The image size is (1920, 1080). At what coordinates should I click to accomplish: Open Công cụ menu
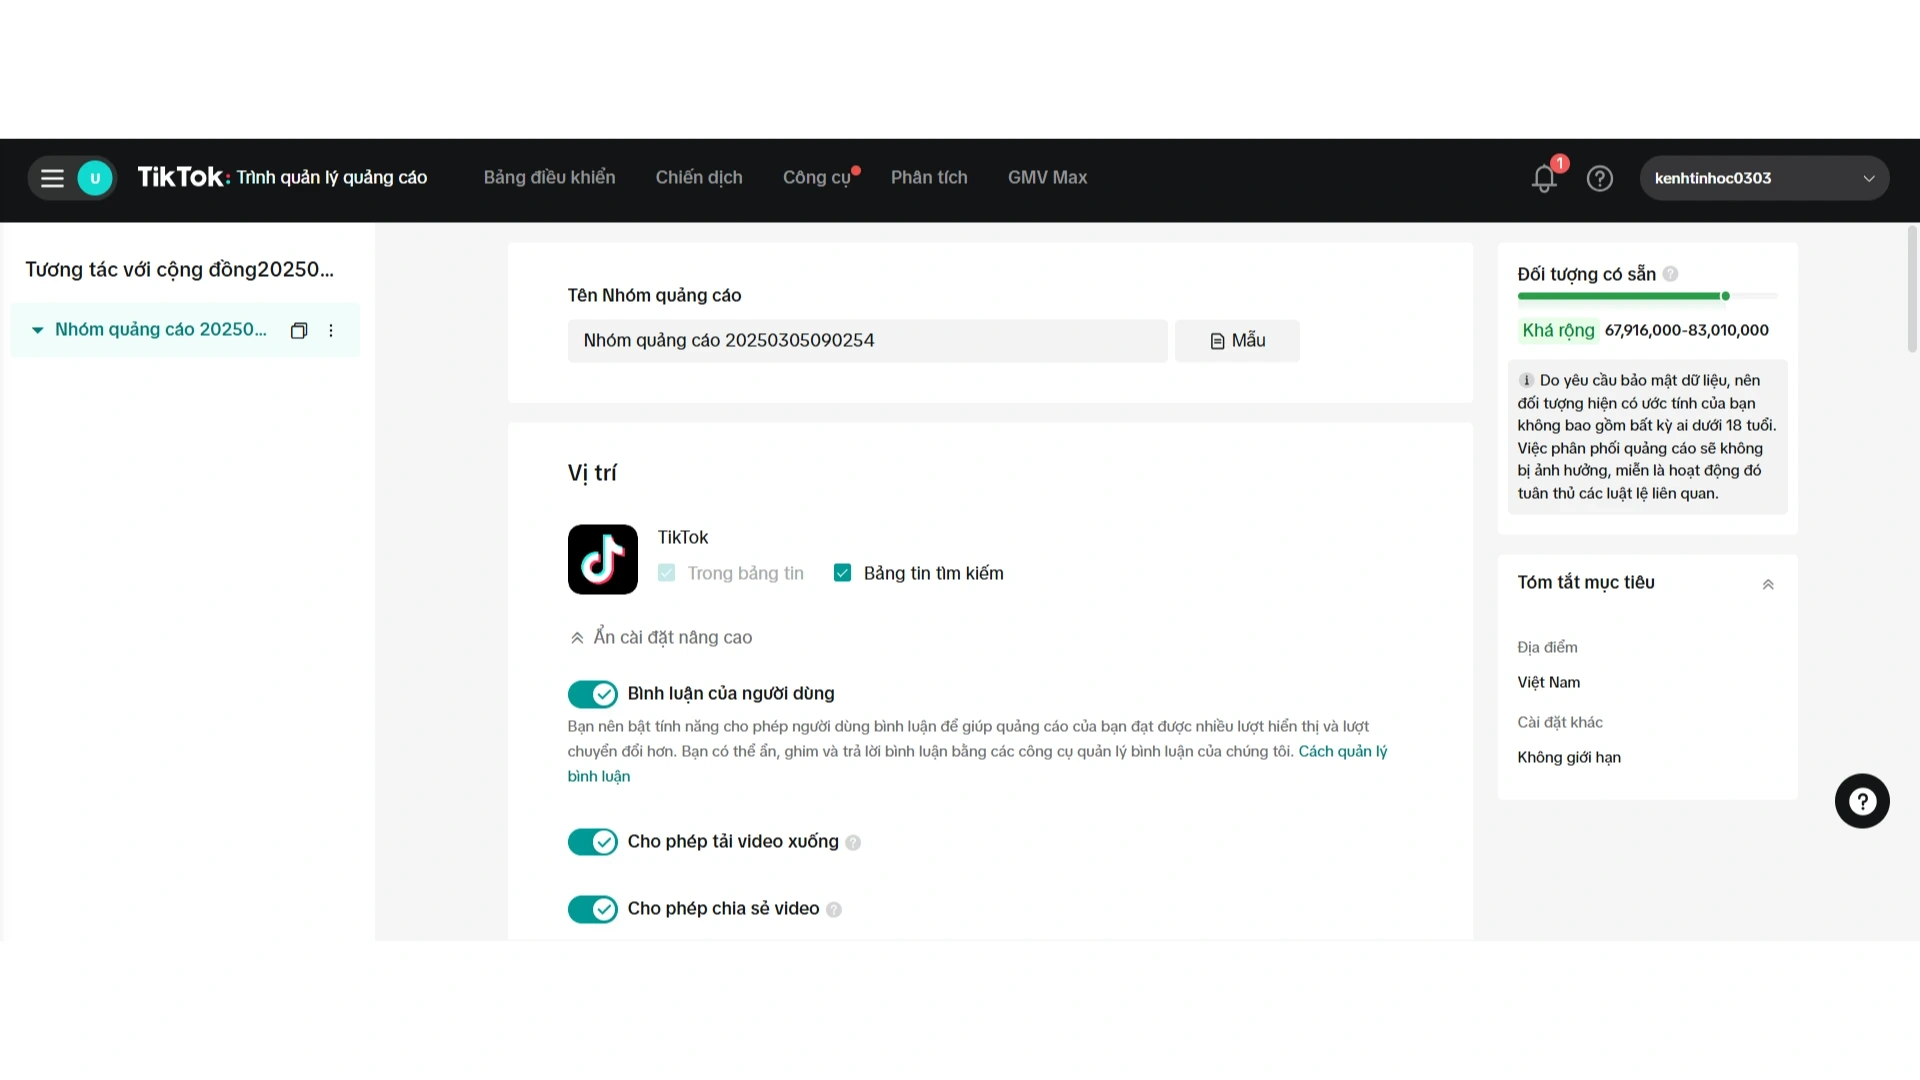[x=817, y=177]
